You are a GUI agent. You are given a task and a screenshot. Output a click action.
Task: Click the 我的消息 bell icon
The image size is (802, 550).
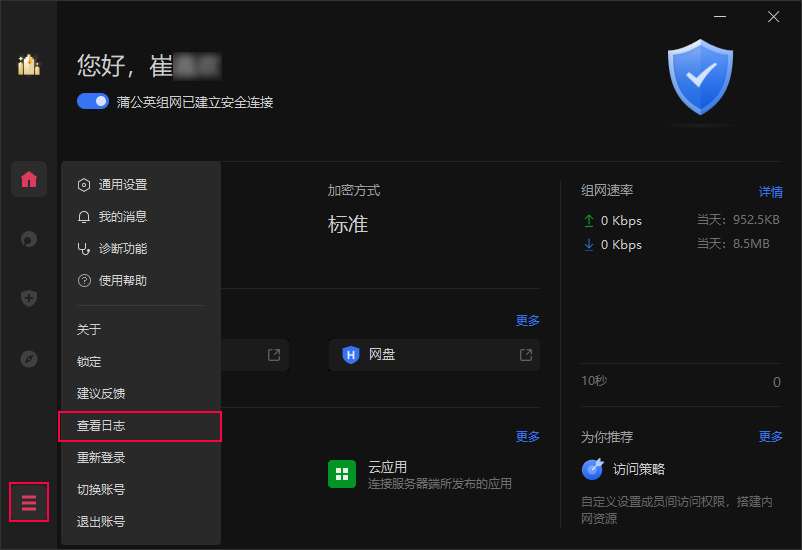(84, 217)
